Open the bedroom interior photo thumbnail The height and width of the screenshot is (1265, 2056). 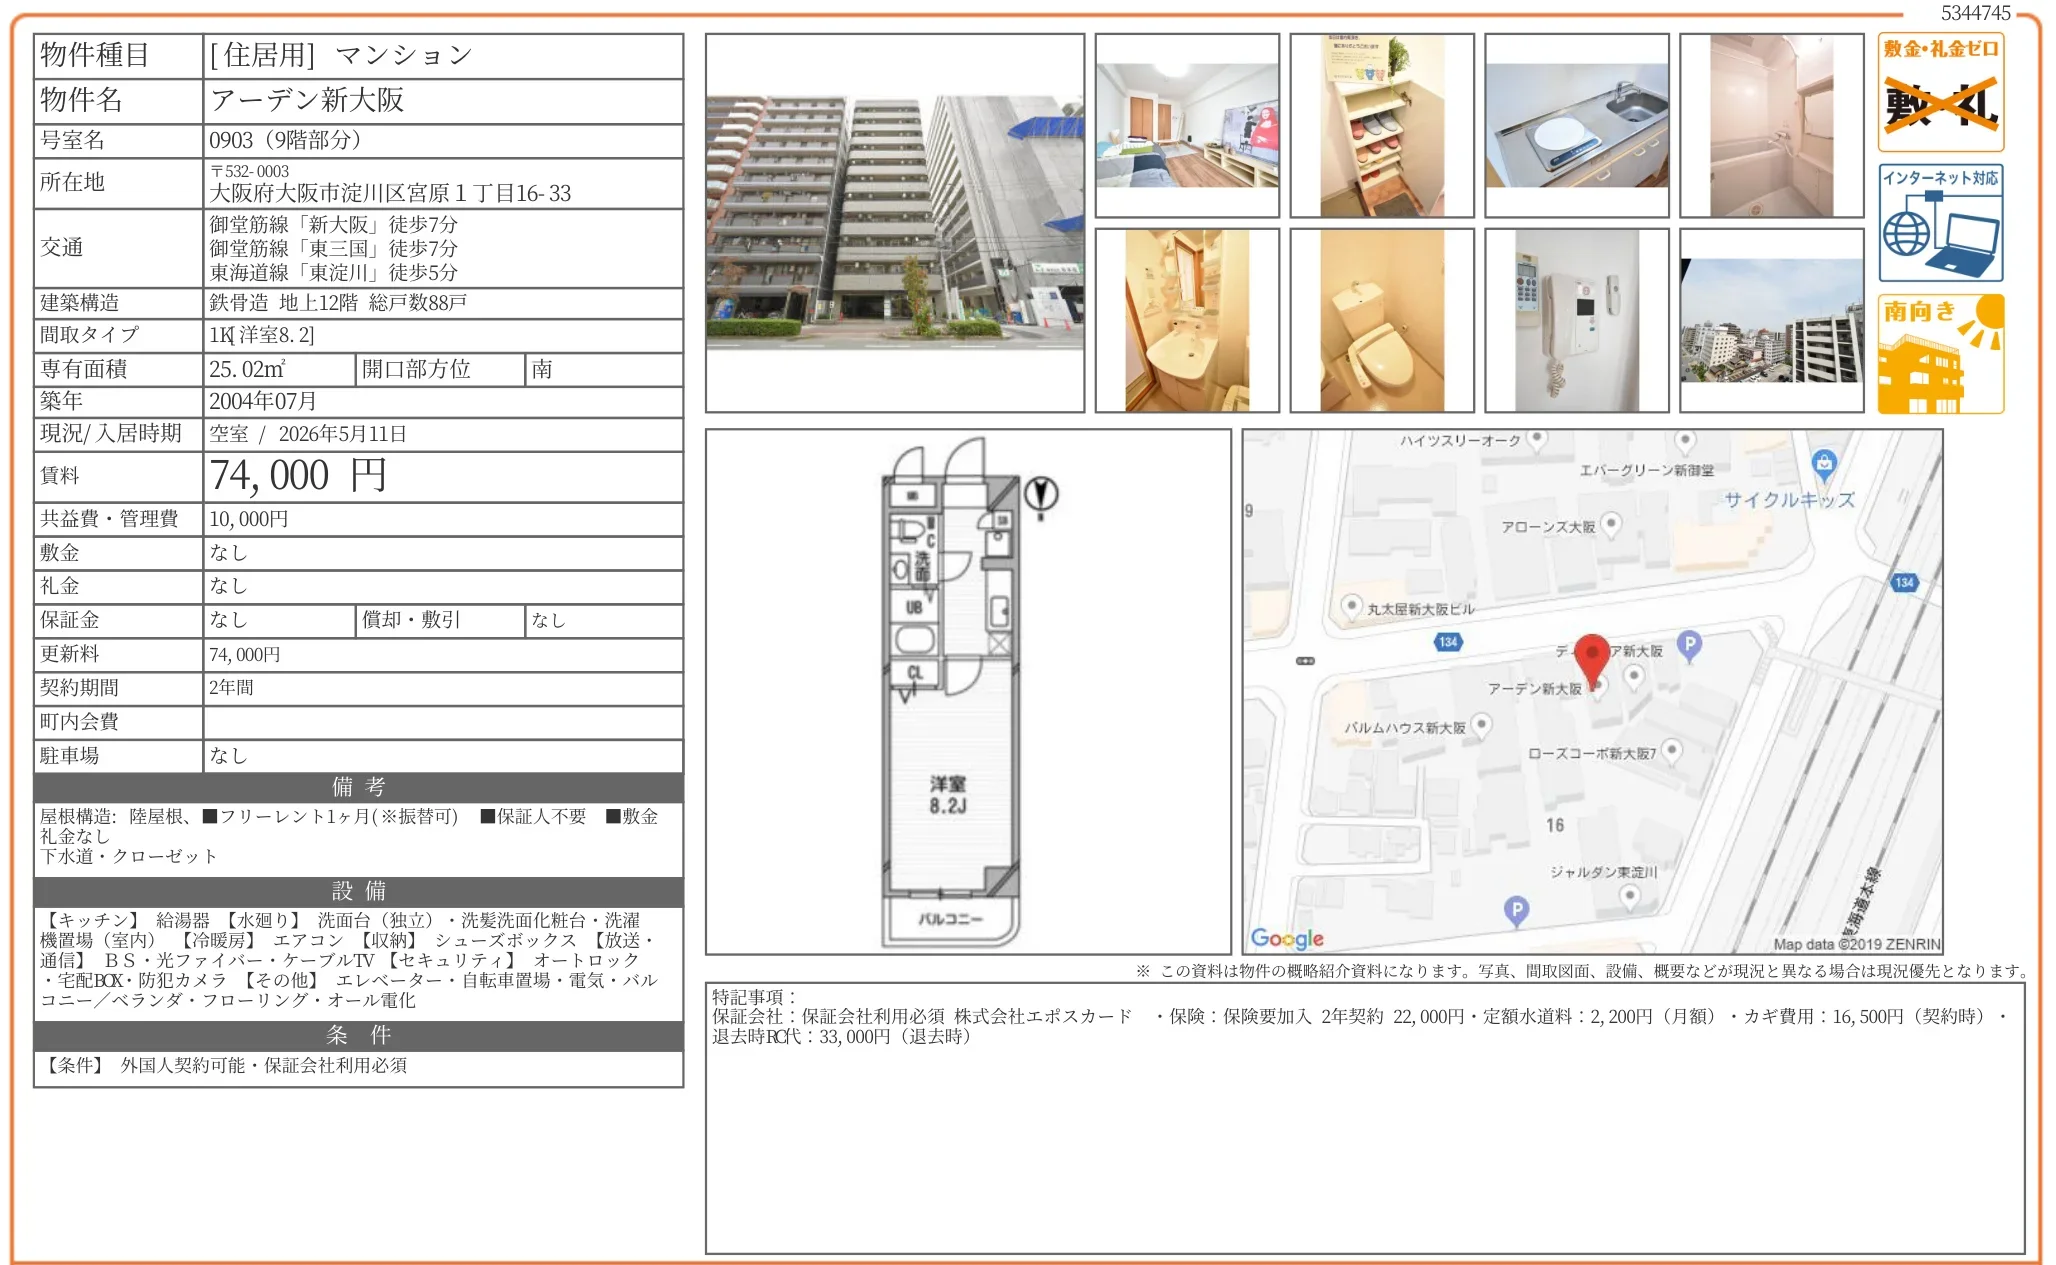pyautogui.click(x=1187, y=126)
